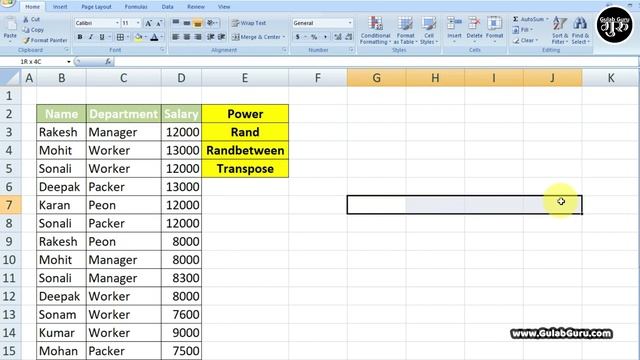Decrease cell indent
The width and height of the screenshot is (640, 360).
[211, 37]
